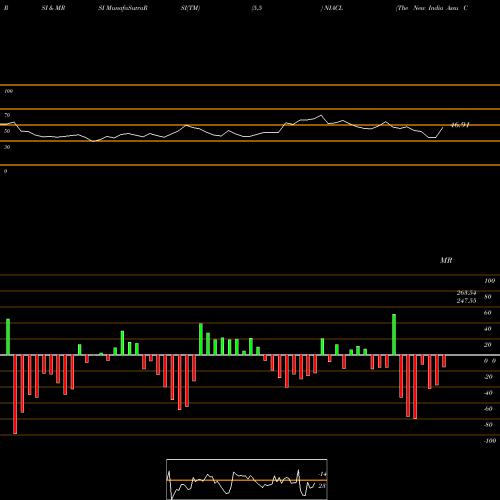Click the 268.54 value label
This screenshot has width=500, height=500.
click(466, 293)
